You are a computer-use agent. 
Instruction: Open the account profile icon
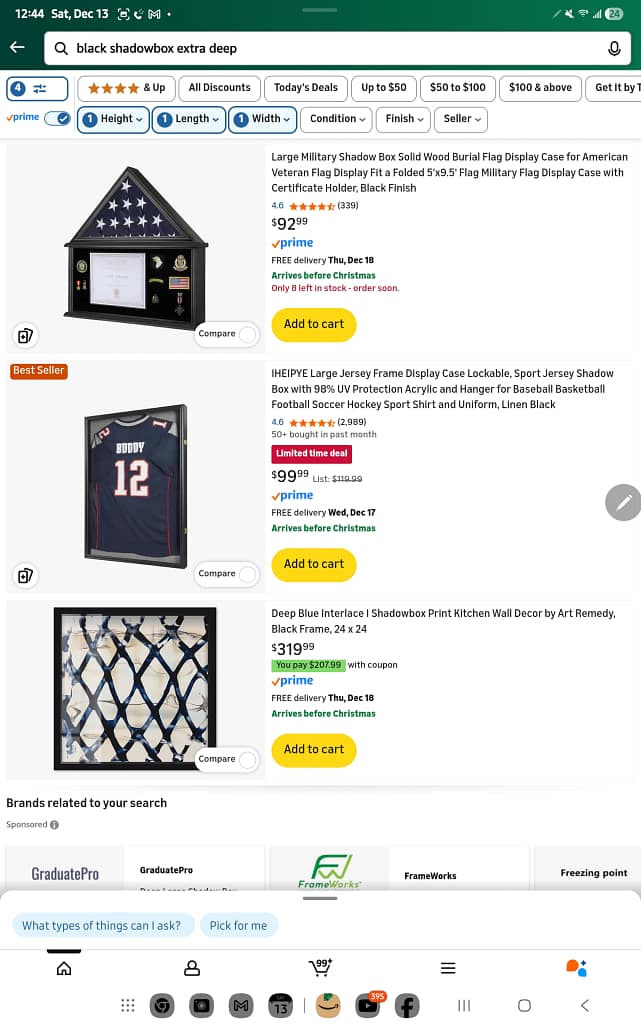(192, 968)
